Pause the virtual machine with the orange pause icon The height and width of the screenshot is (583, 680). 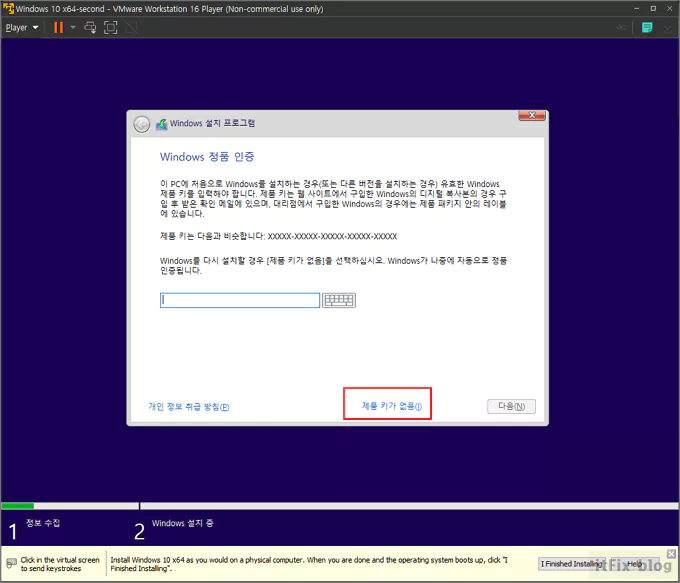pyautogui.click(x=58, y=28)
